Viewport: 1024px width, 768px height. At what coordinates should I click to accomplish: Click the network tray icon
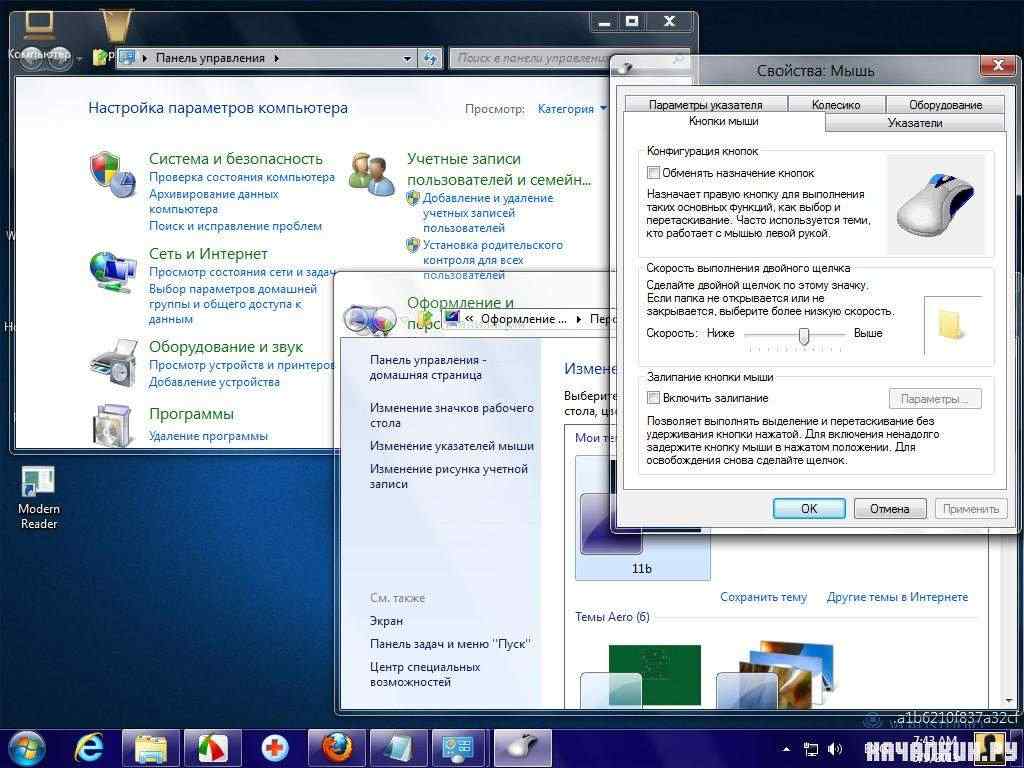(811, 750)
